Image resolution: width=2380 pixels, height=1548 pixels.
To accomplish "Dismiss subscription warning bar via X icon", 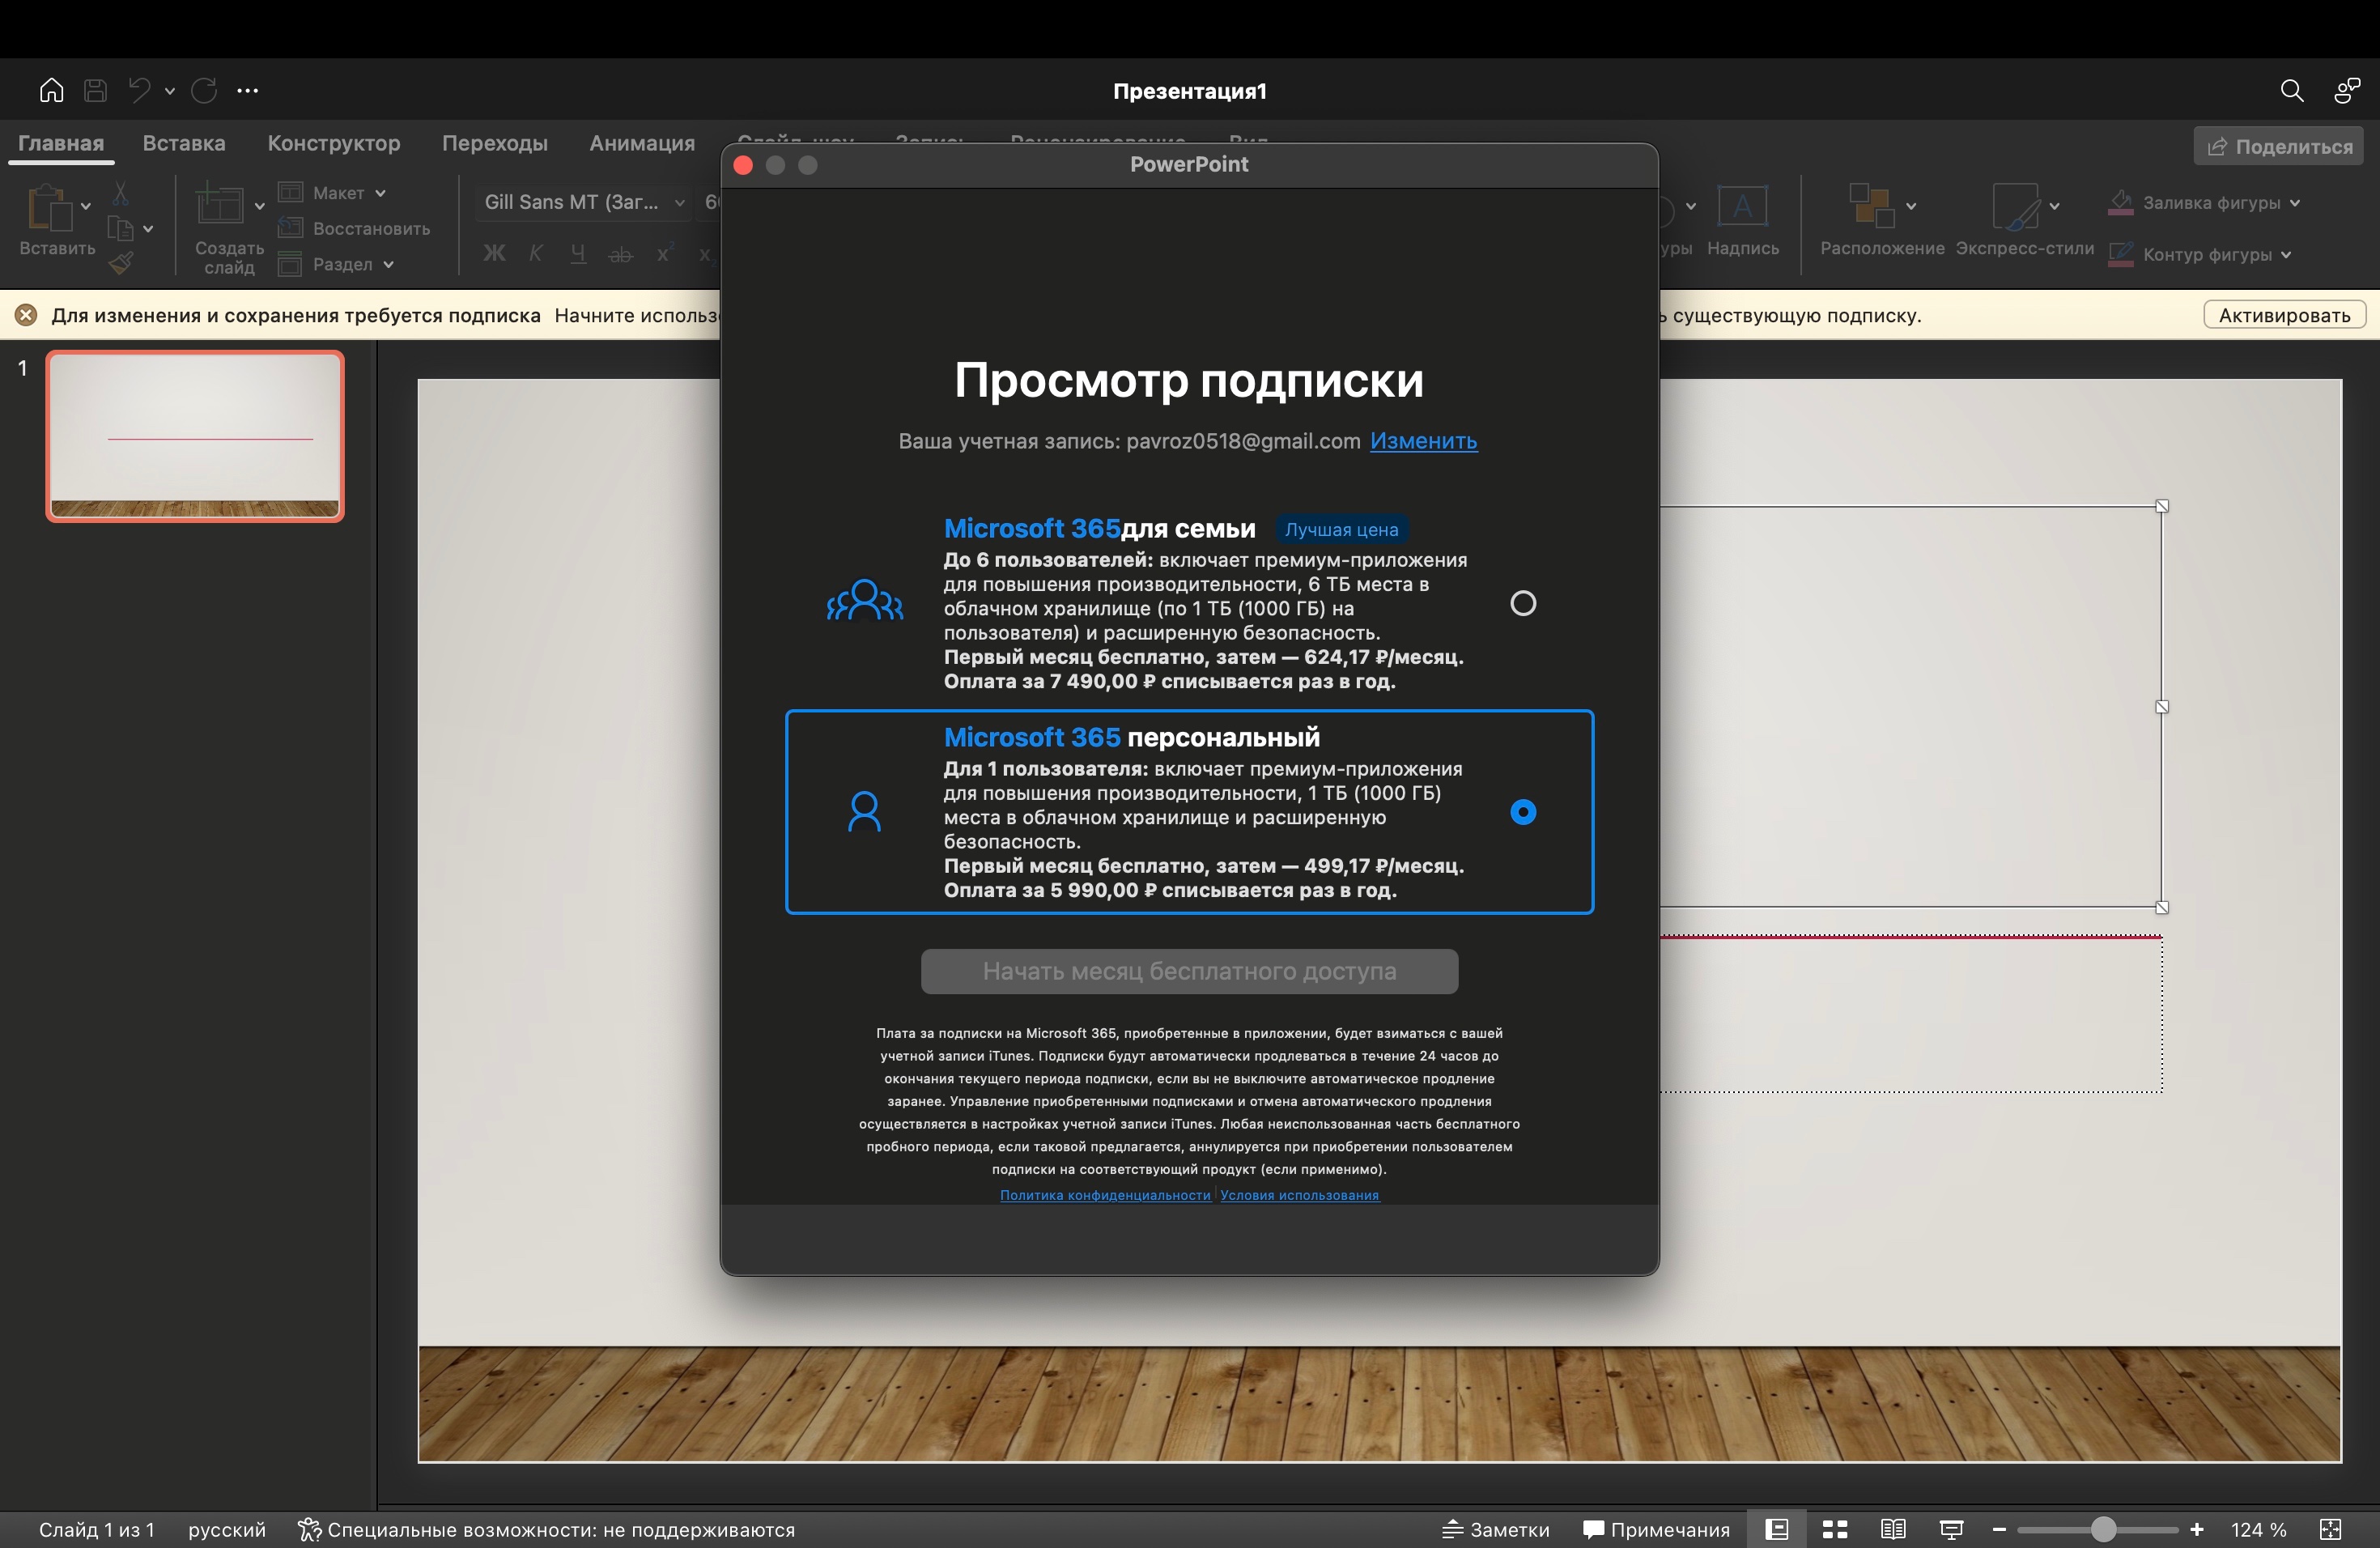I will 26,315.
